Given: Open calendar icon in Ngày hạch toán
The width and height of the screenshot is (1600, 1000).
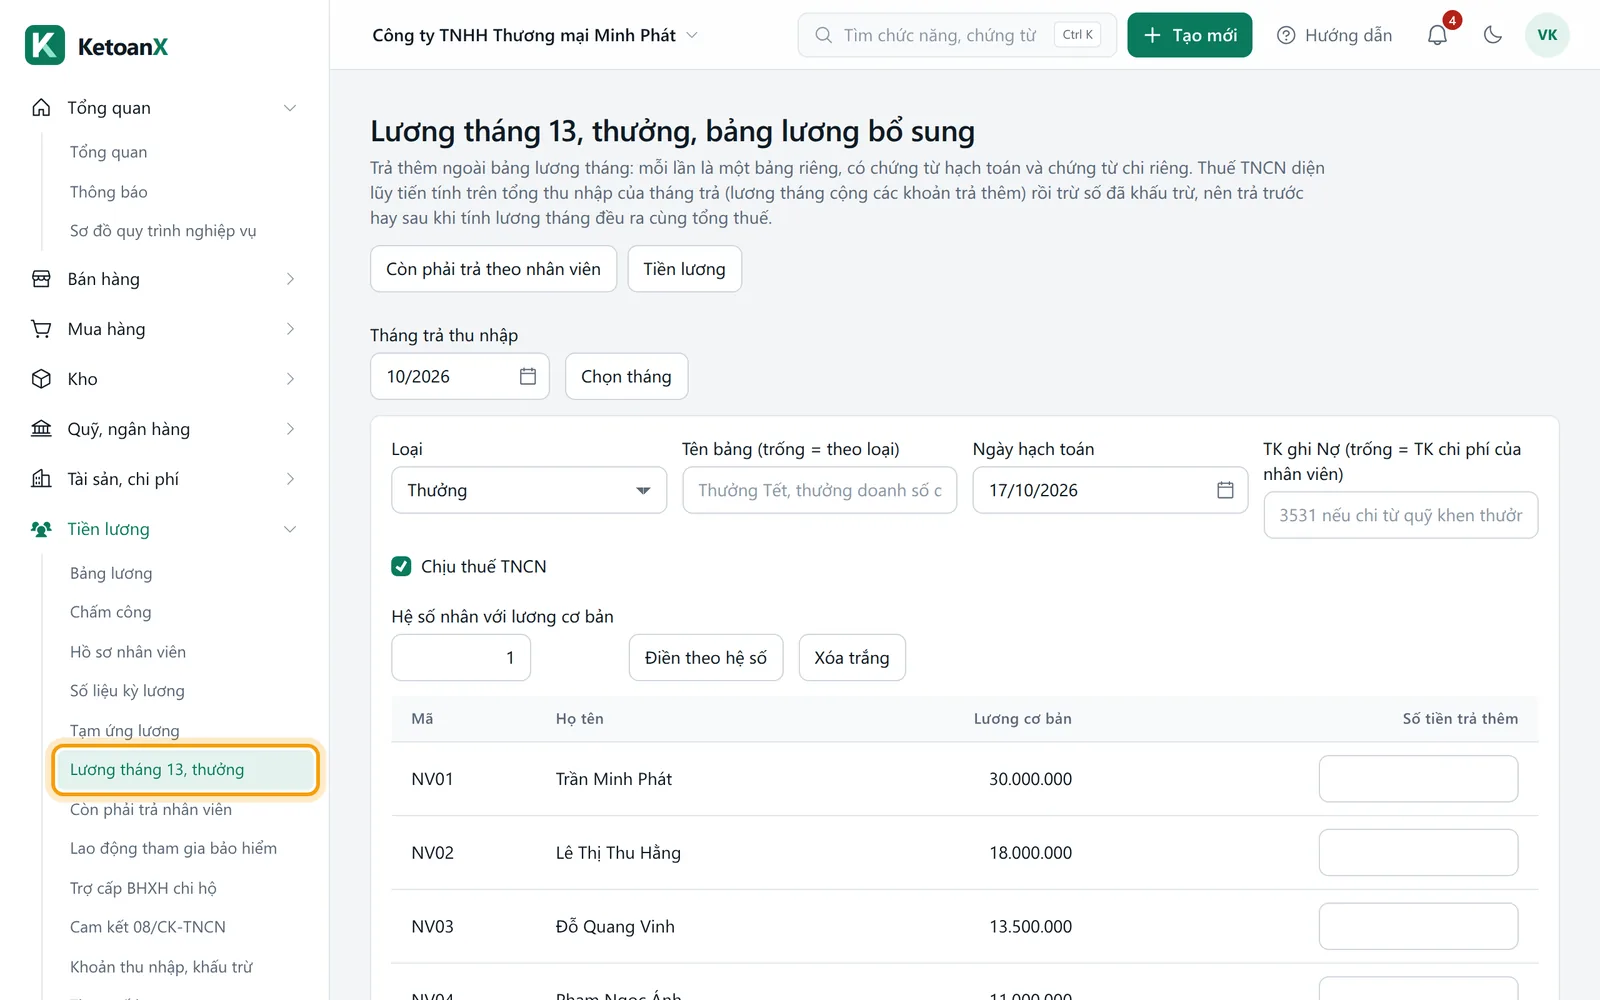Looking at the screenshot, I should coord(1225,490).
